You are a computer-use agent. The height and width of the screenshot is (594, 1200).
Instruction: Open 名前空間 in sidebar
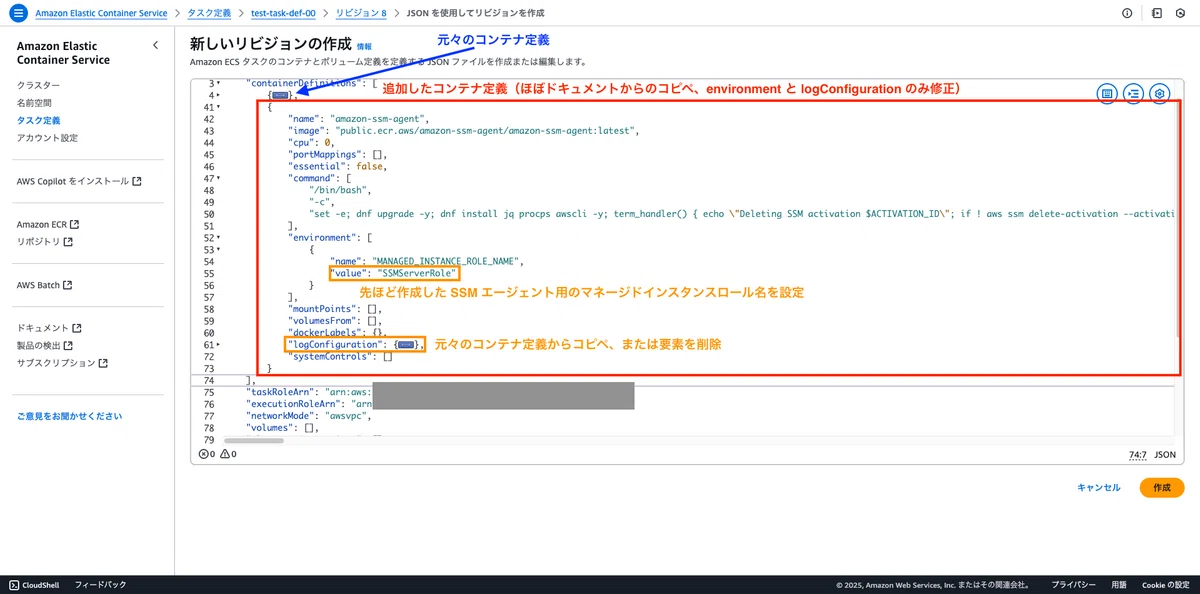pyautogui.click(x=34, y=103)
